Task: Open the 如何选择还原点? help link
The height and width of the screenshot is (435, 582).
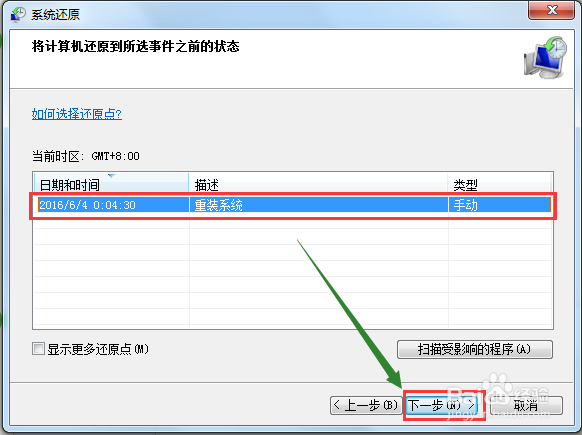Action: [77, 114]
